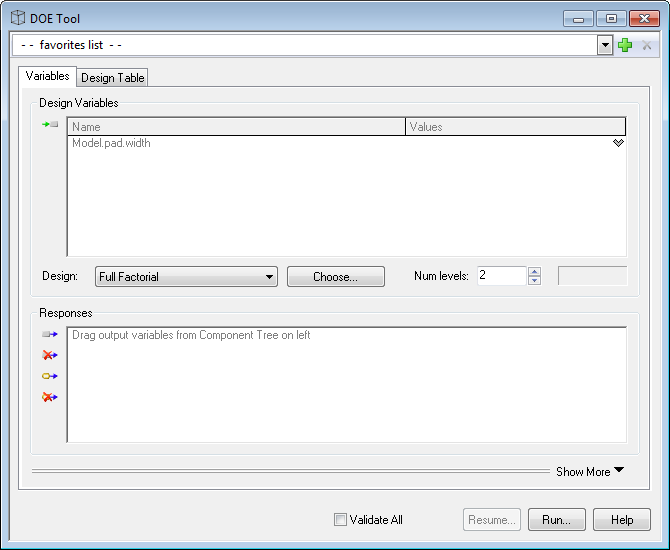Click the yellow-box blue arrow response icon

click(x=50, y=376)
